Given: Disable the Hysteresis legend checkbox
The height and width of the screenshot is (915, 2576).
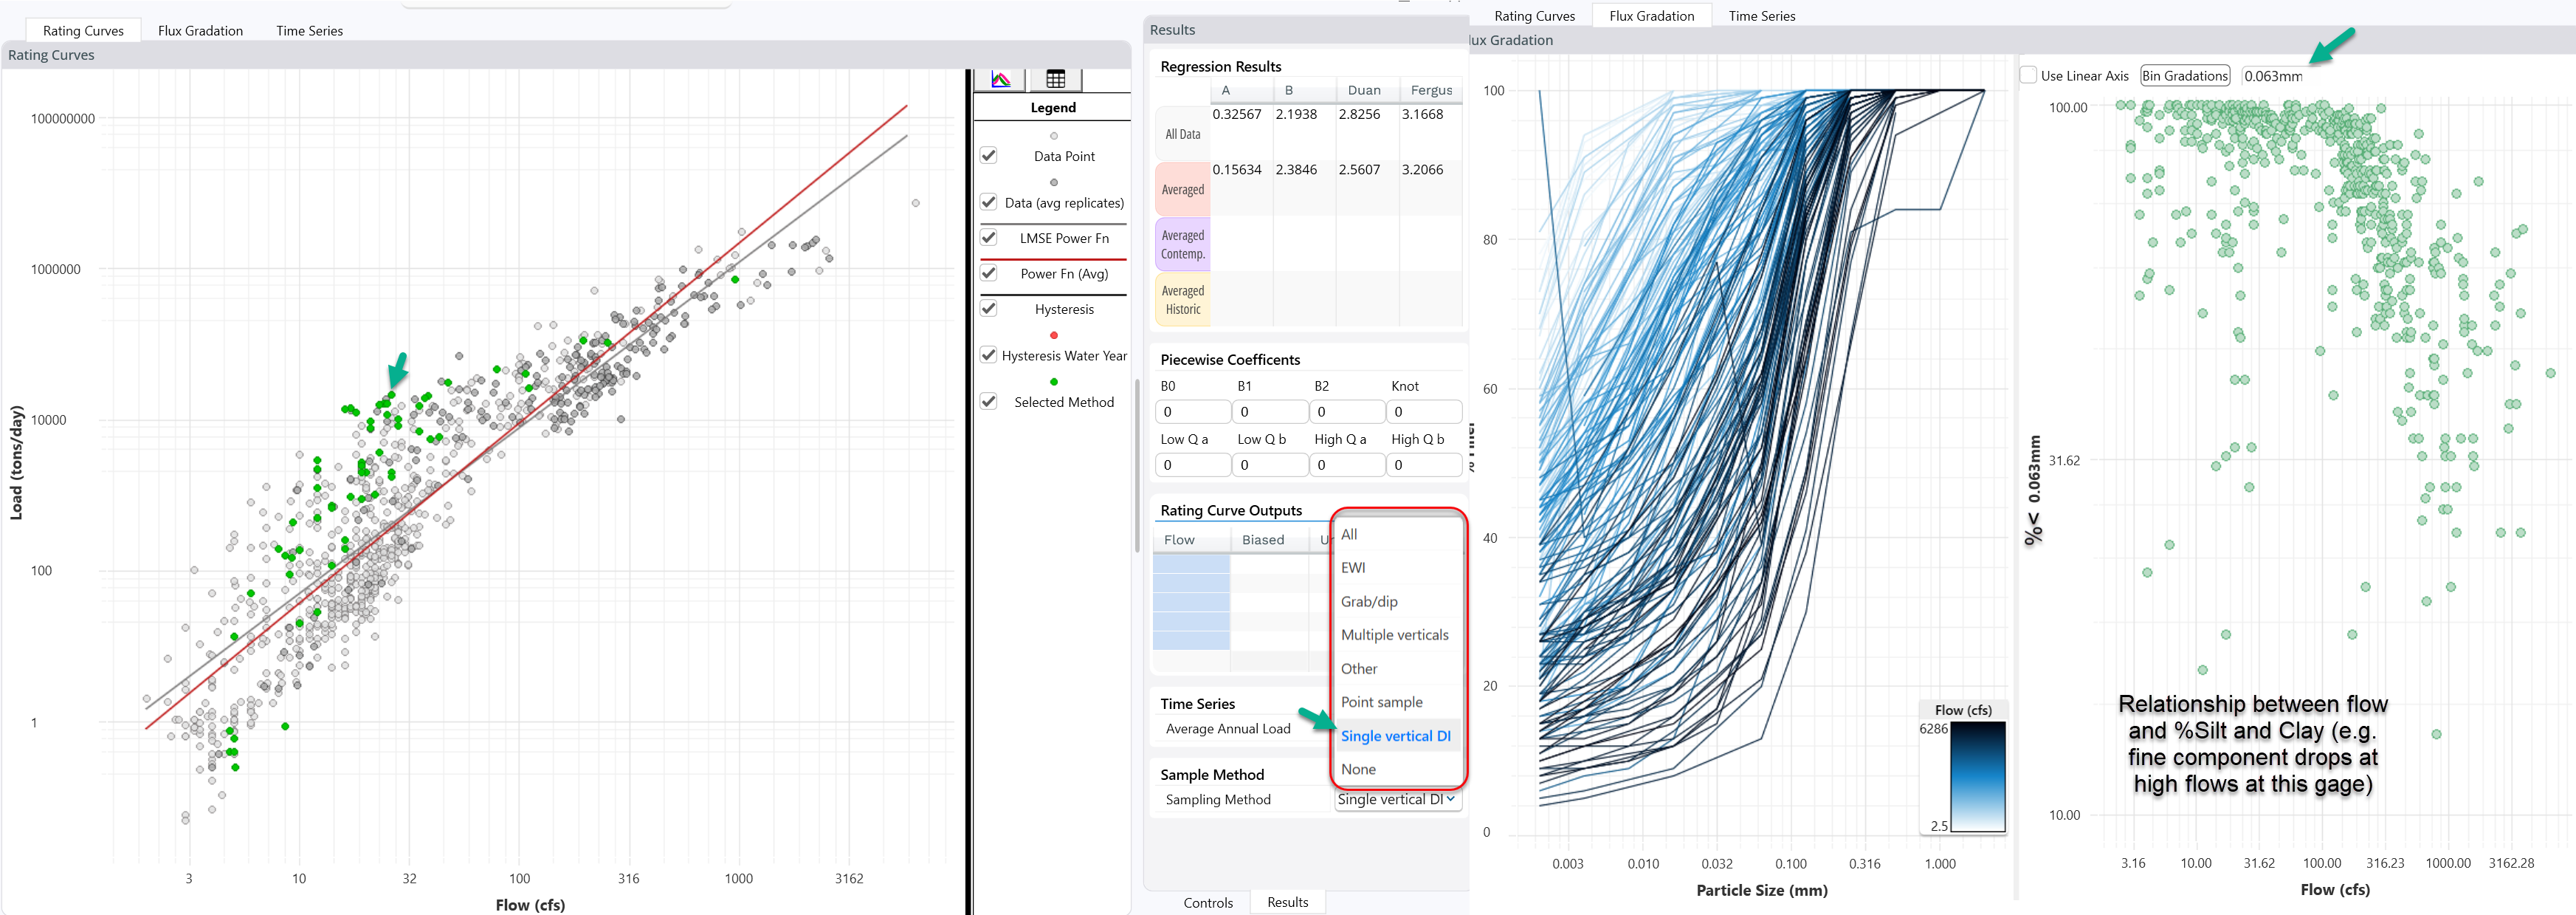Looking at the screenshot, I should coord(988,309).
